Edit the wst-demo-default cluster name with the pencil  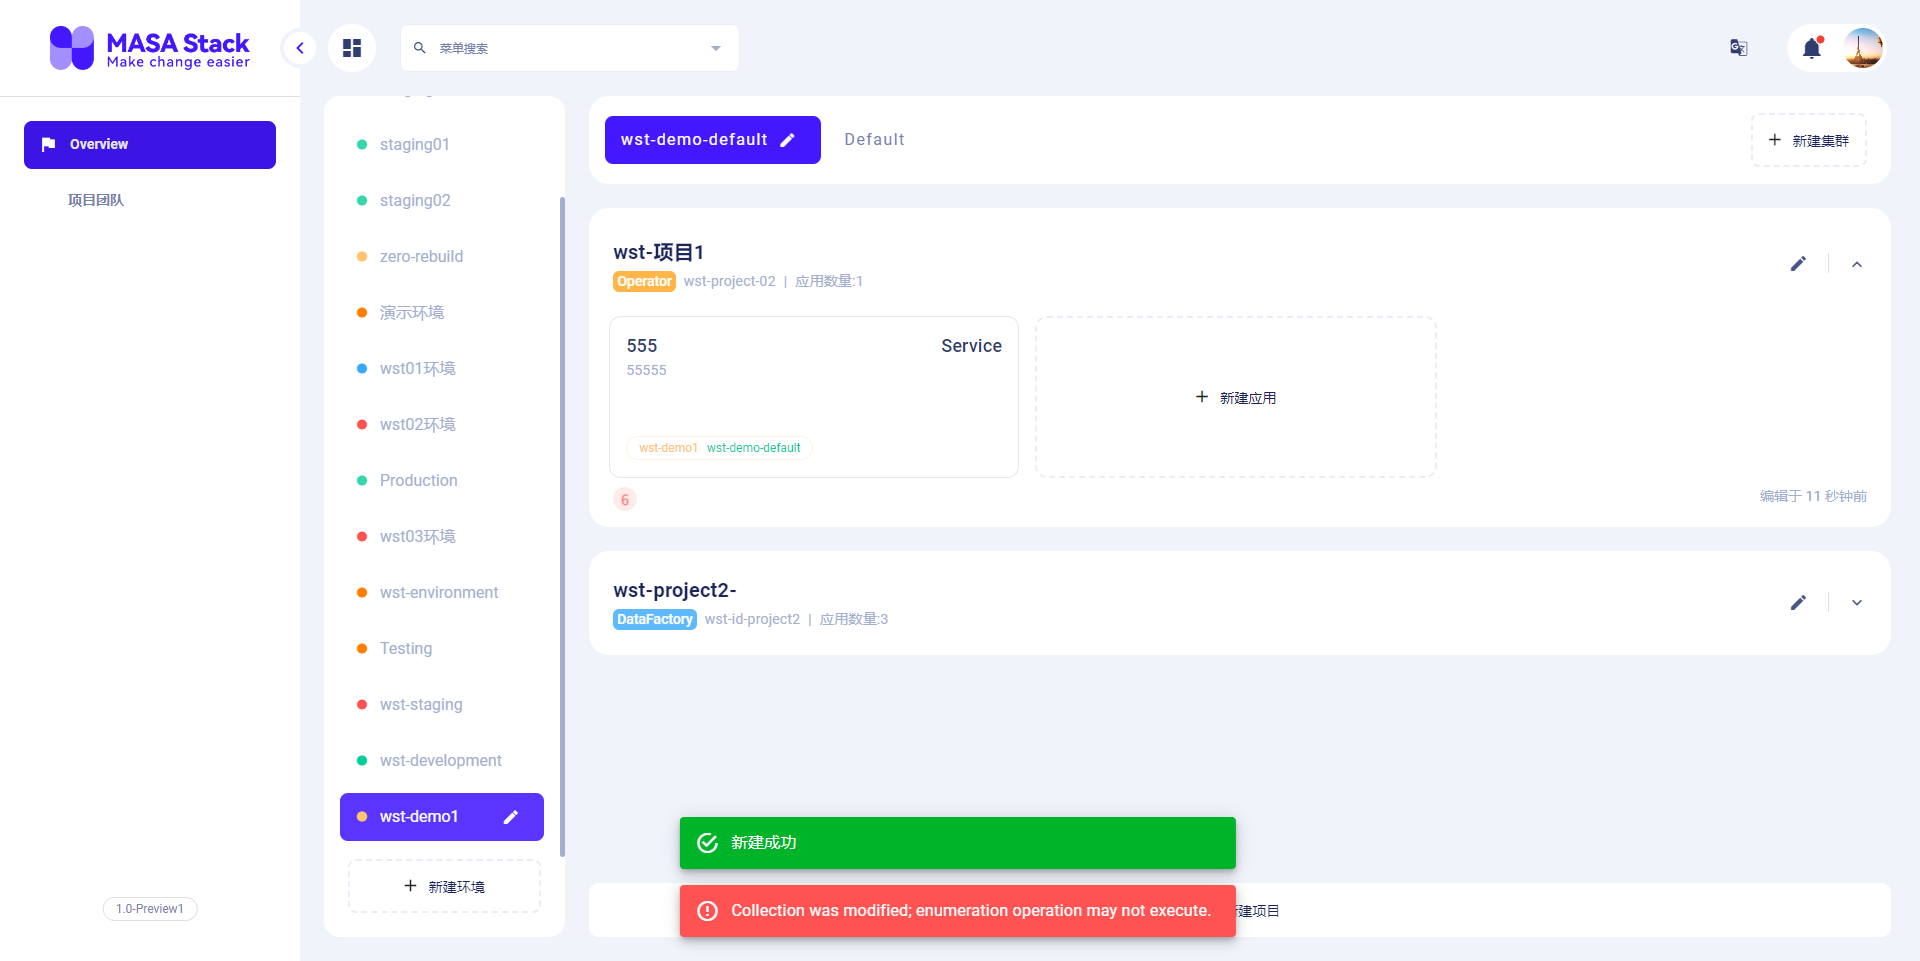tap(788, 139)
